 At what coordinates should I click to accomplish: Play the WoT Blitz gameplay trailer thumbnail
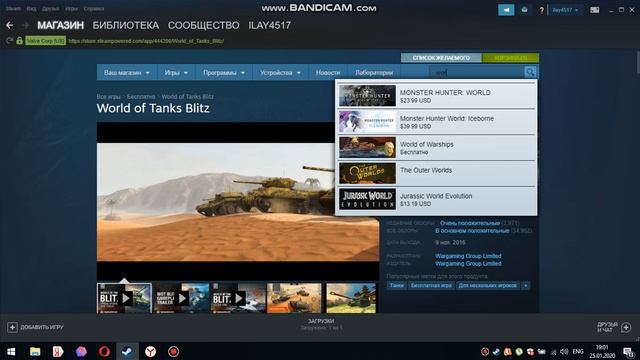(182, 298)
